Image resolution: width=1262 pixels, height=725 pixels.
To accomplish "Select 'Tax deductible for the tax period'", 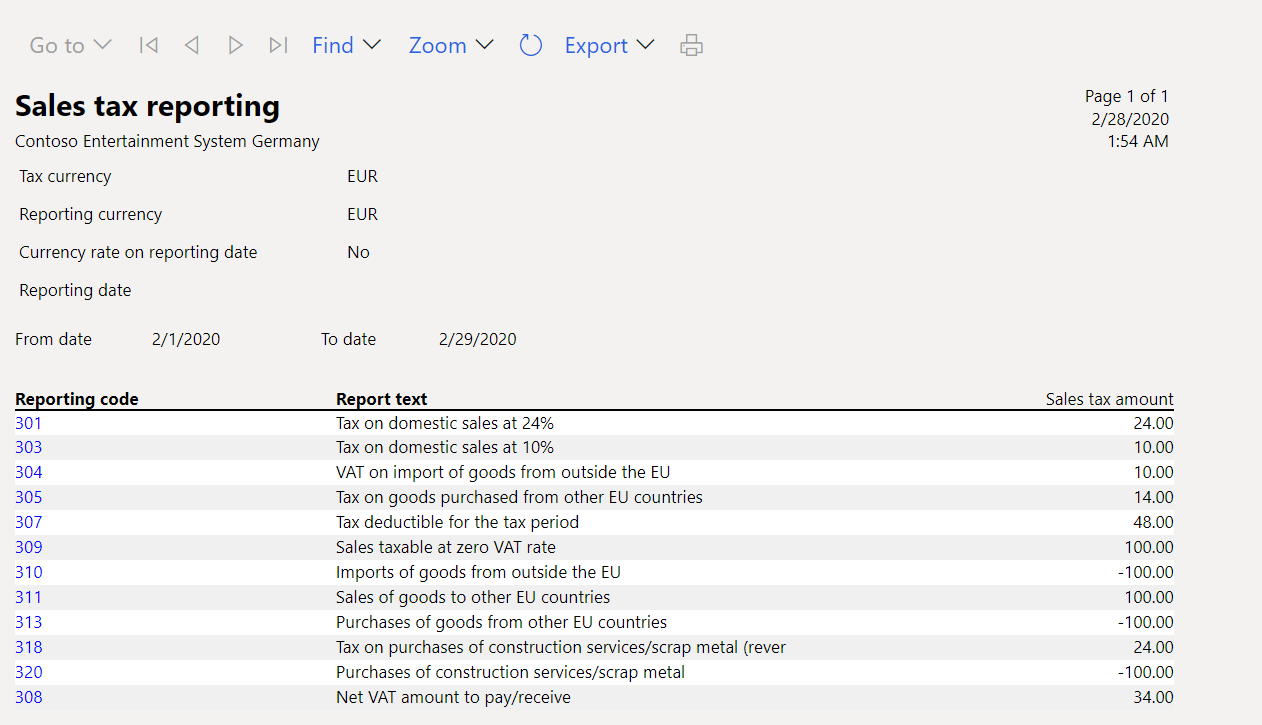I will 457,523.
